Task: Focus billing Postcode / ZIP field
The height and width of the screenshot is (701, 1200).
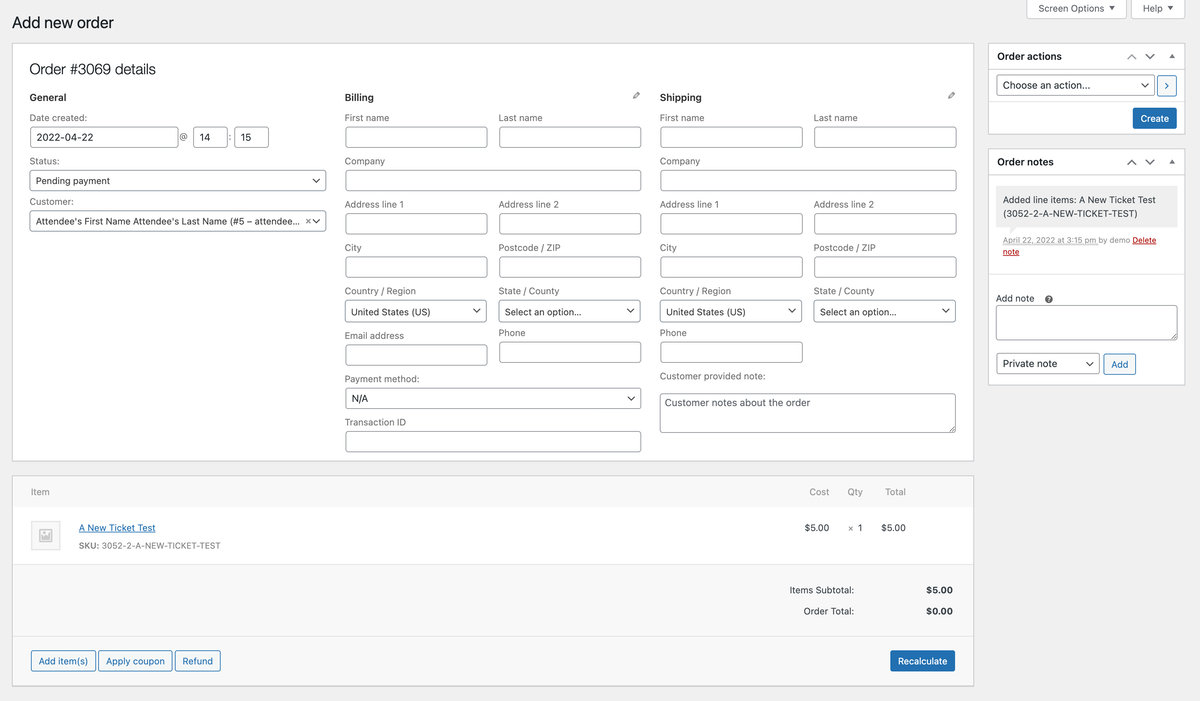Action: click(570, 267)
